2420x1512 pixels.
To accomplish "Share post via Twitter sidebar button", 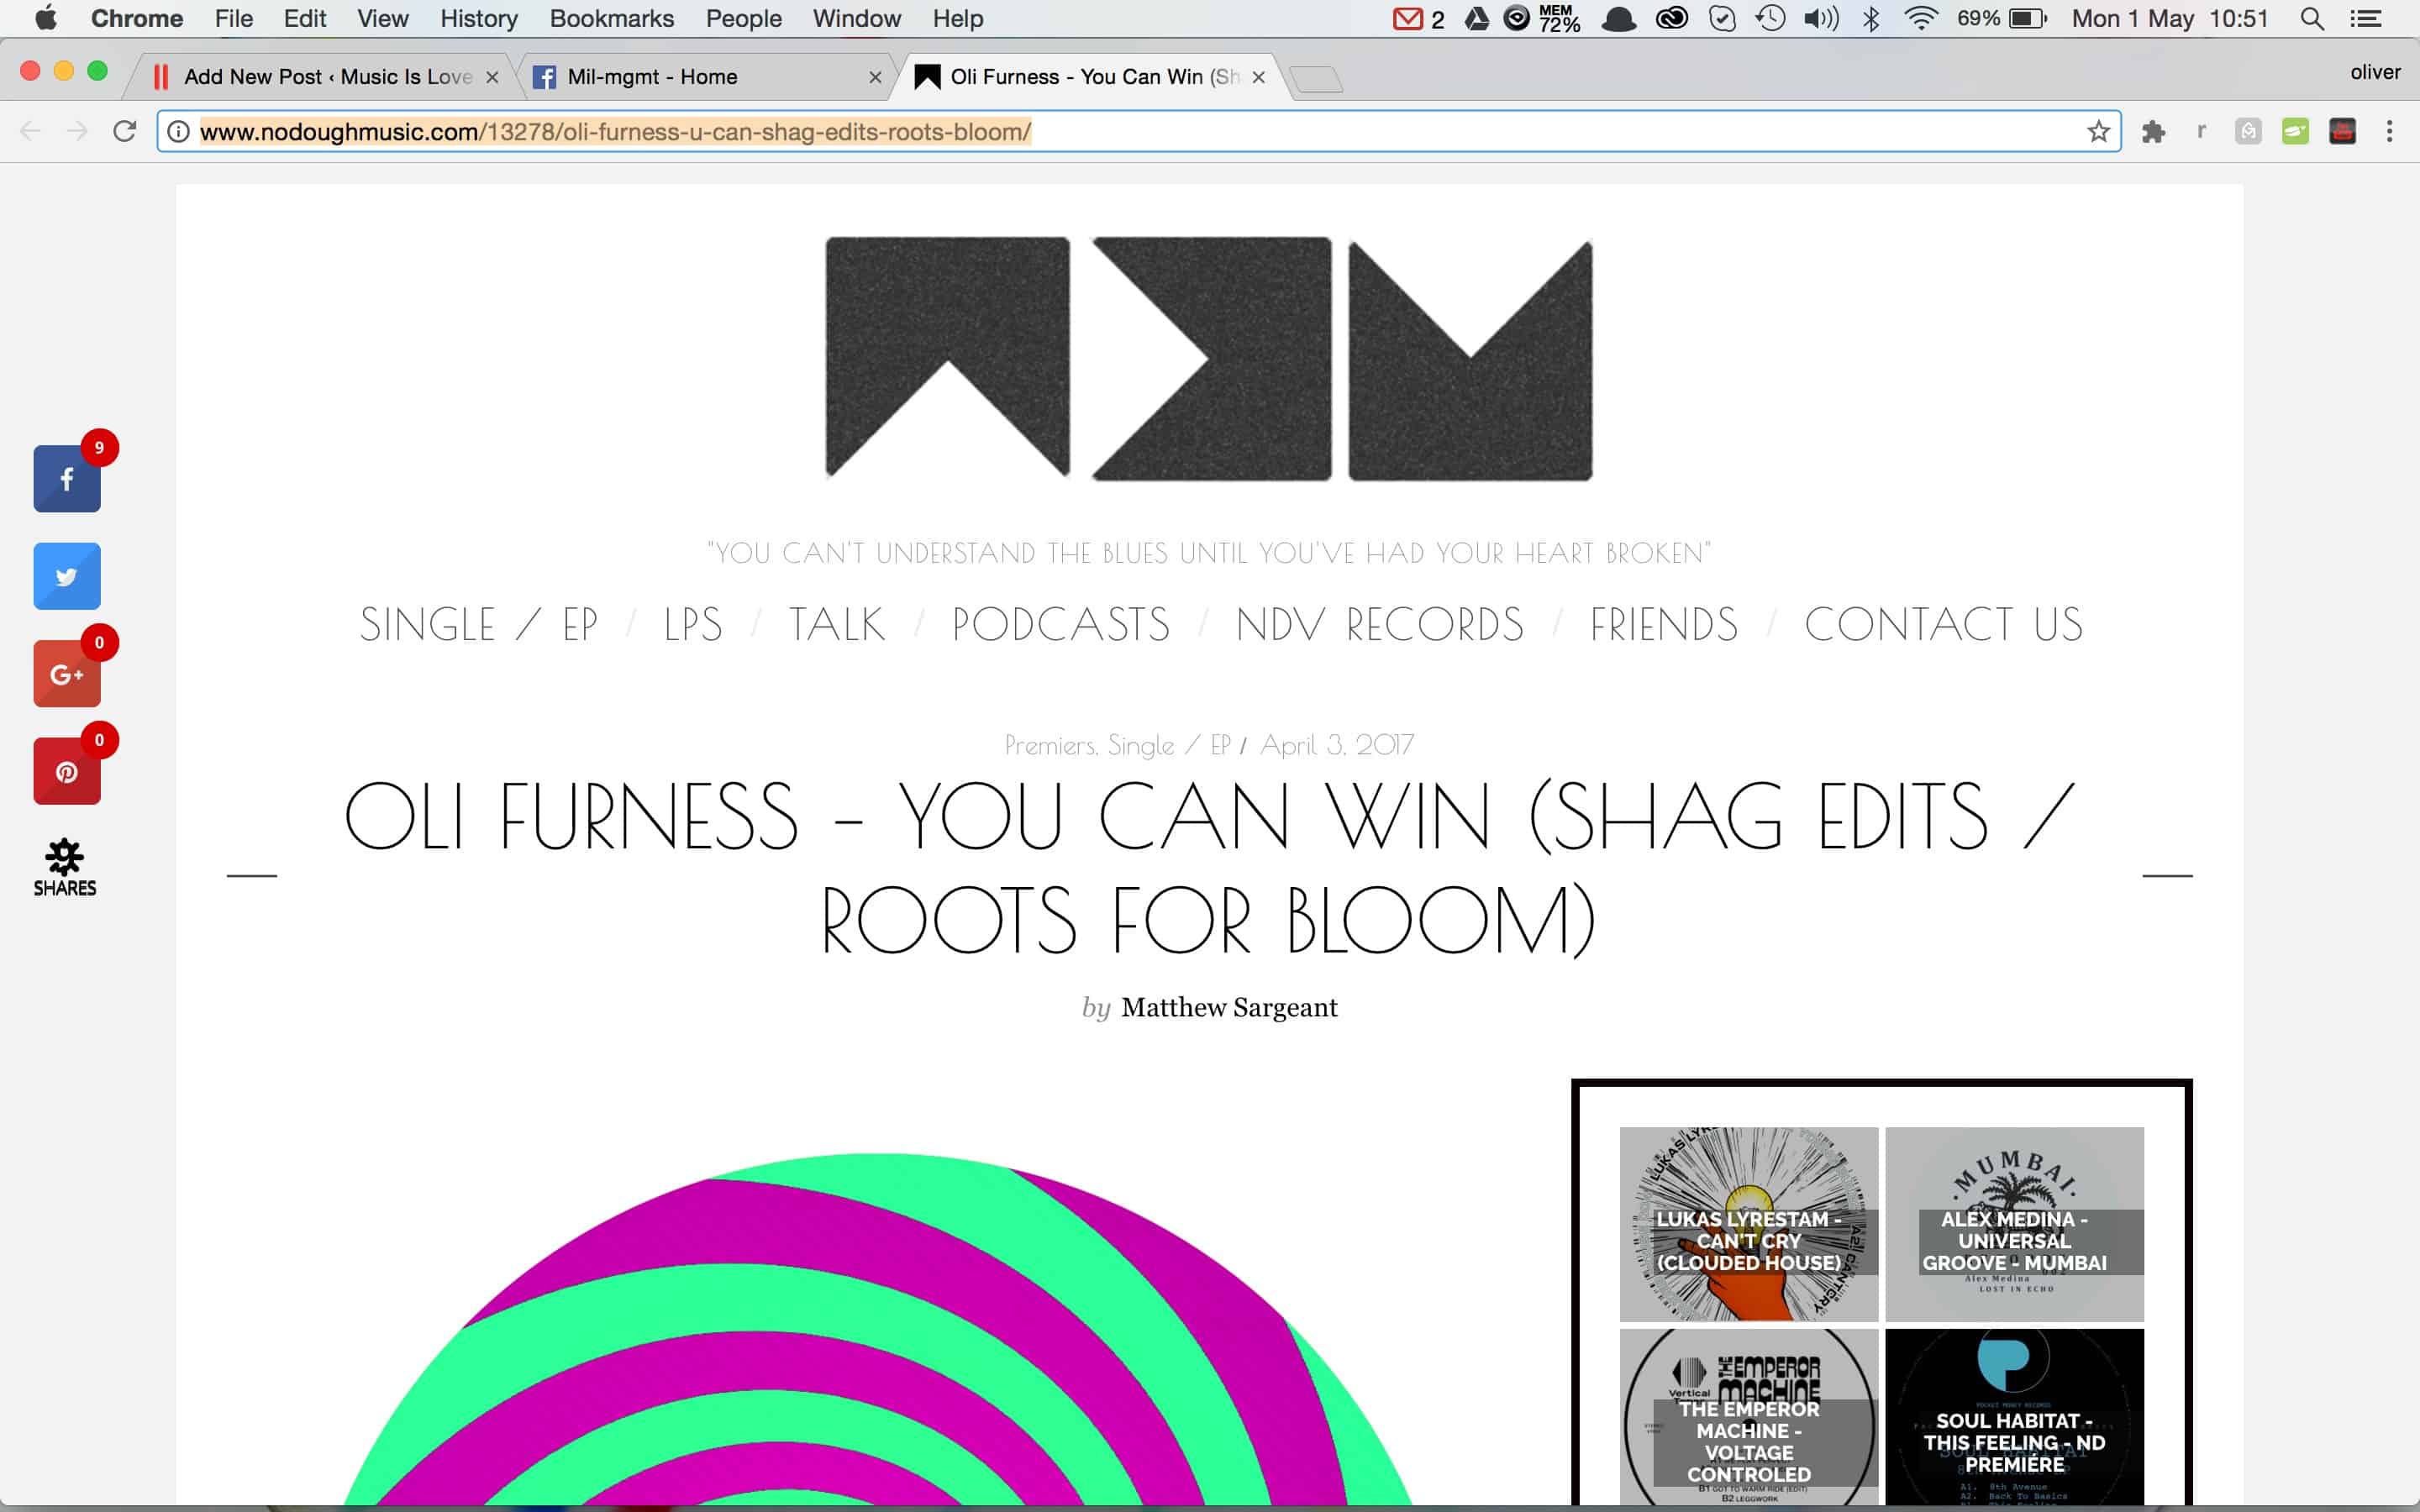I will (x=67, y=576).
